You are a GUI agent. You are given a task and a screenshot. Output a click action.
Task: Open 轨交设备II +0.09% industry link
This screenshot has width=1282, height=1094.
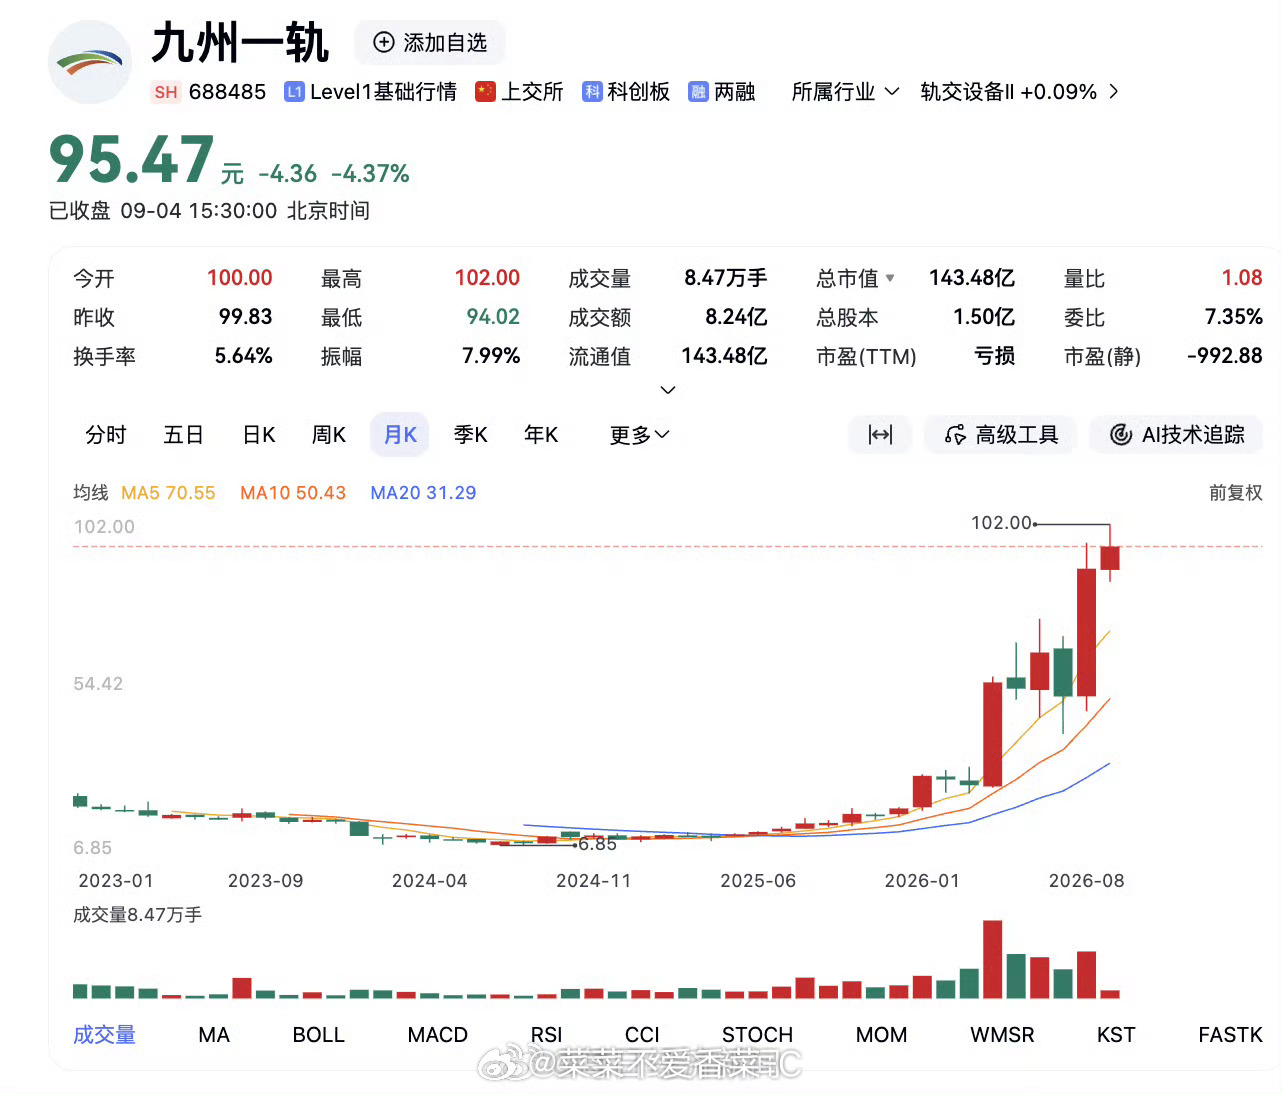pos(1019,92)
